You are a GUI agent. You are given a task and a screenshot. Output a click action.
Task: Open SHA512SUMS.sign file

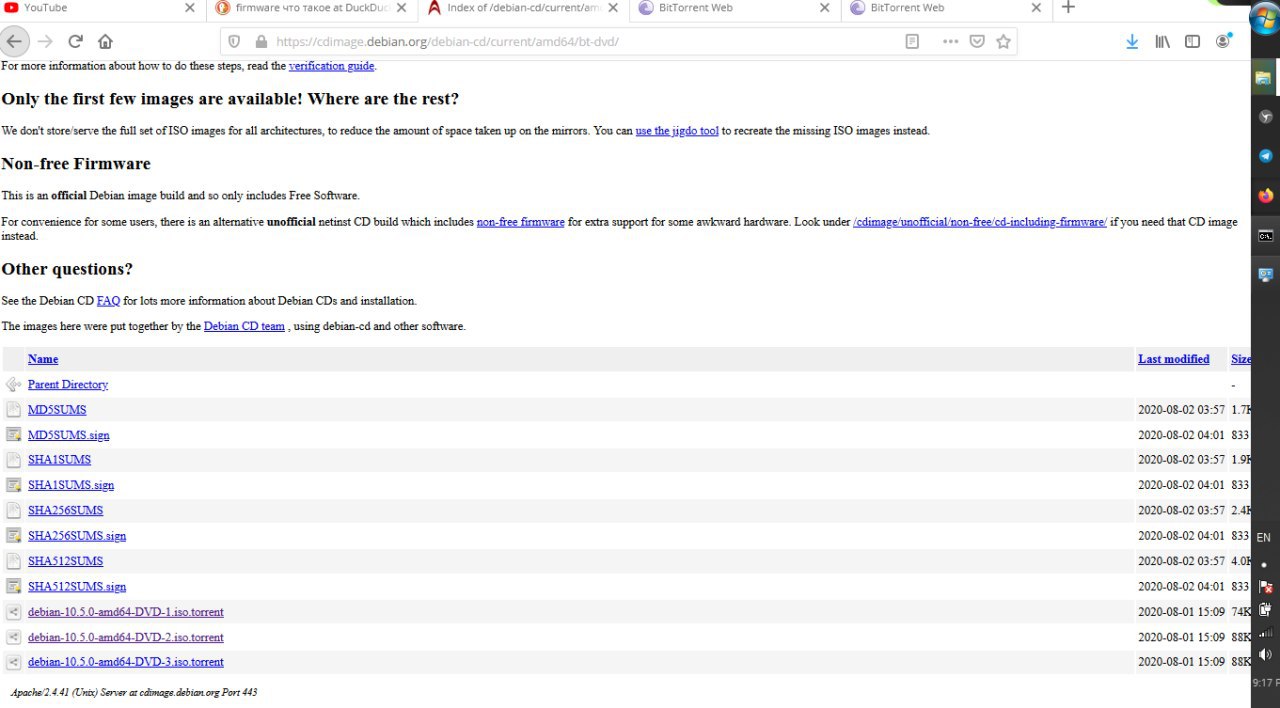pyautogui.click(x=77, y=587)
